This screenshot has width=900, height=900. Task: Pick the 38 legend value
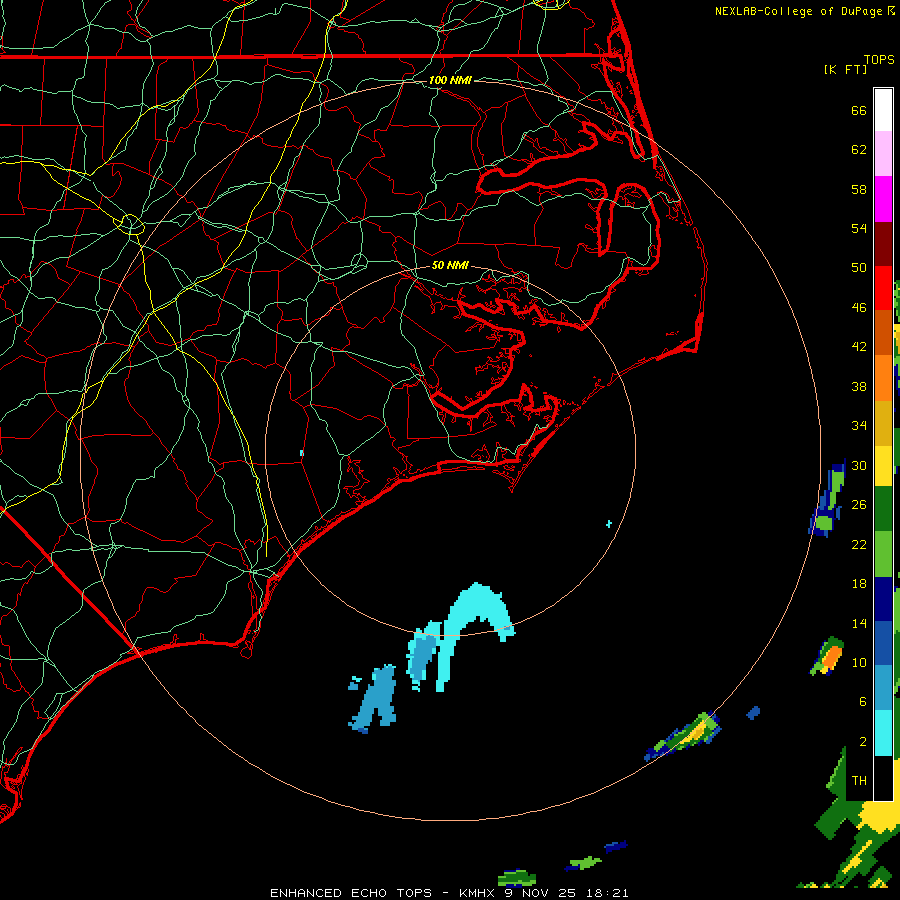pos(859,386)
